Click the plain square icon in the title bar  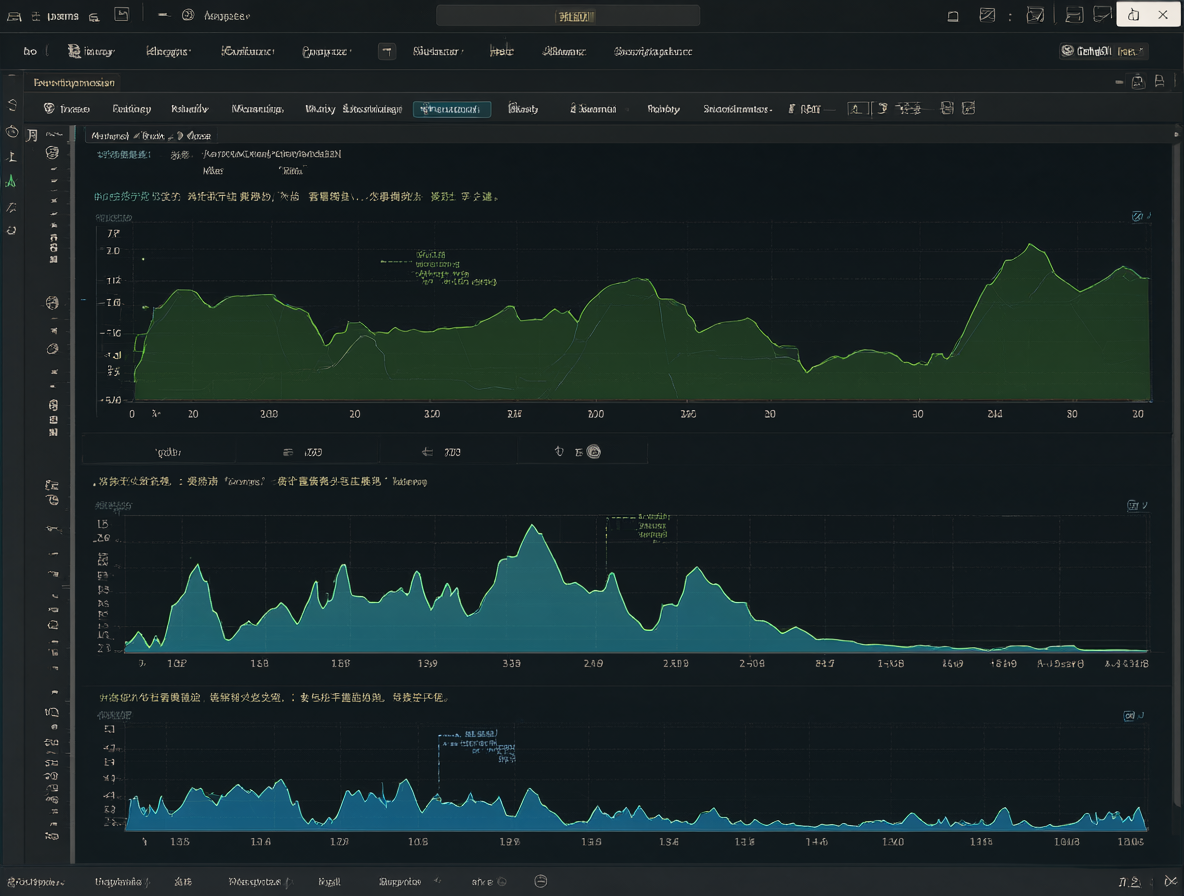[953, 16]
